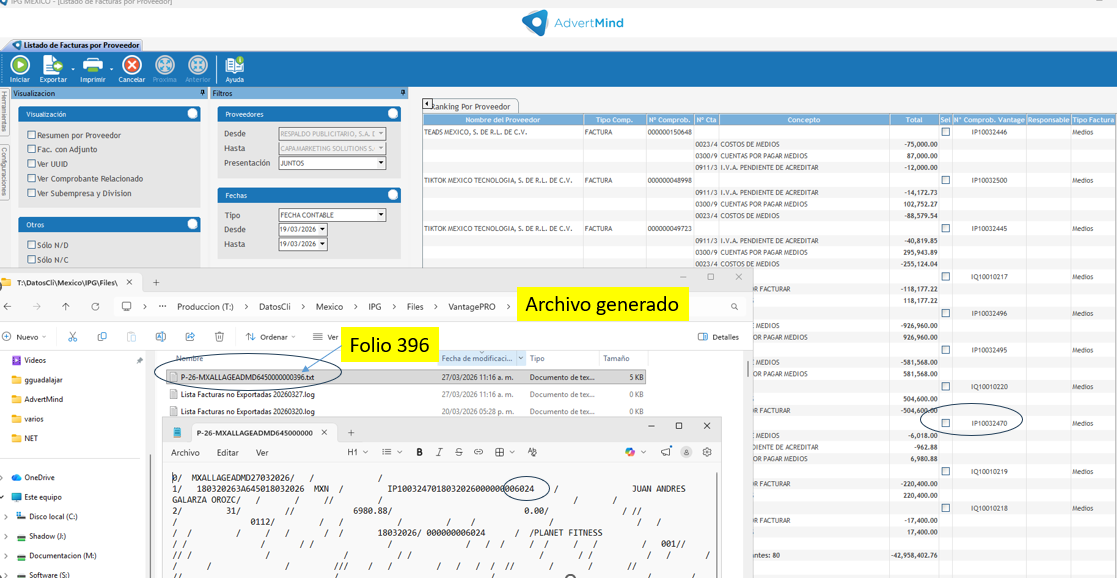Pin the Visualizacion panel

point(203,93)
